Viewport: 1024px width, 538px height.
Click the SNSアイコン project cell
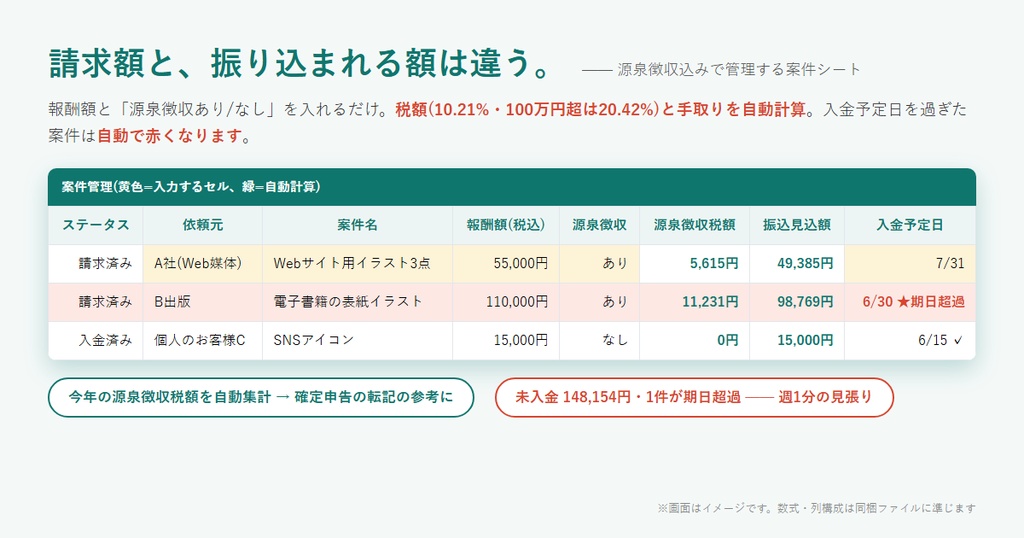coord(357,340)
